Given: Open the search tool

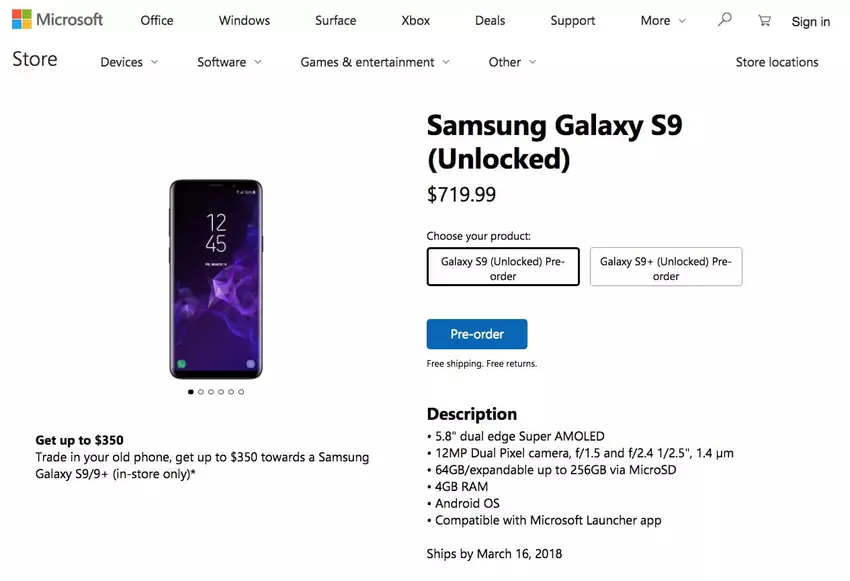Looking at the screenshot, I should (724, 19).
